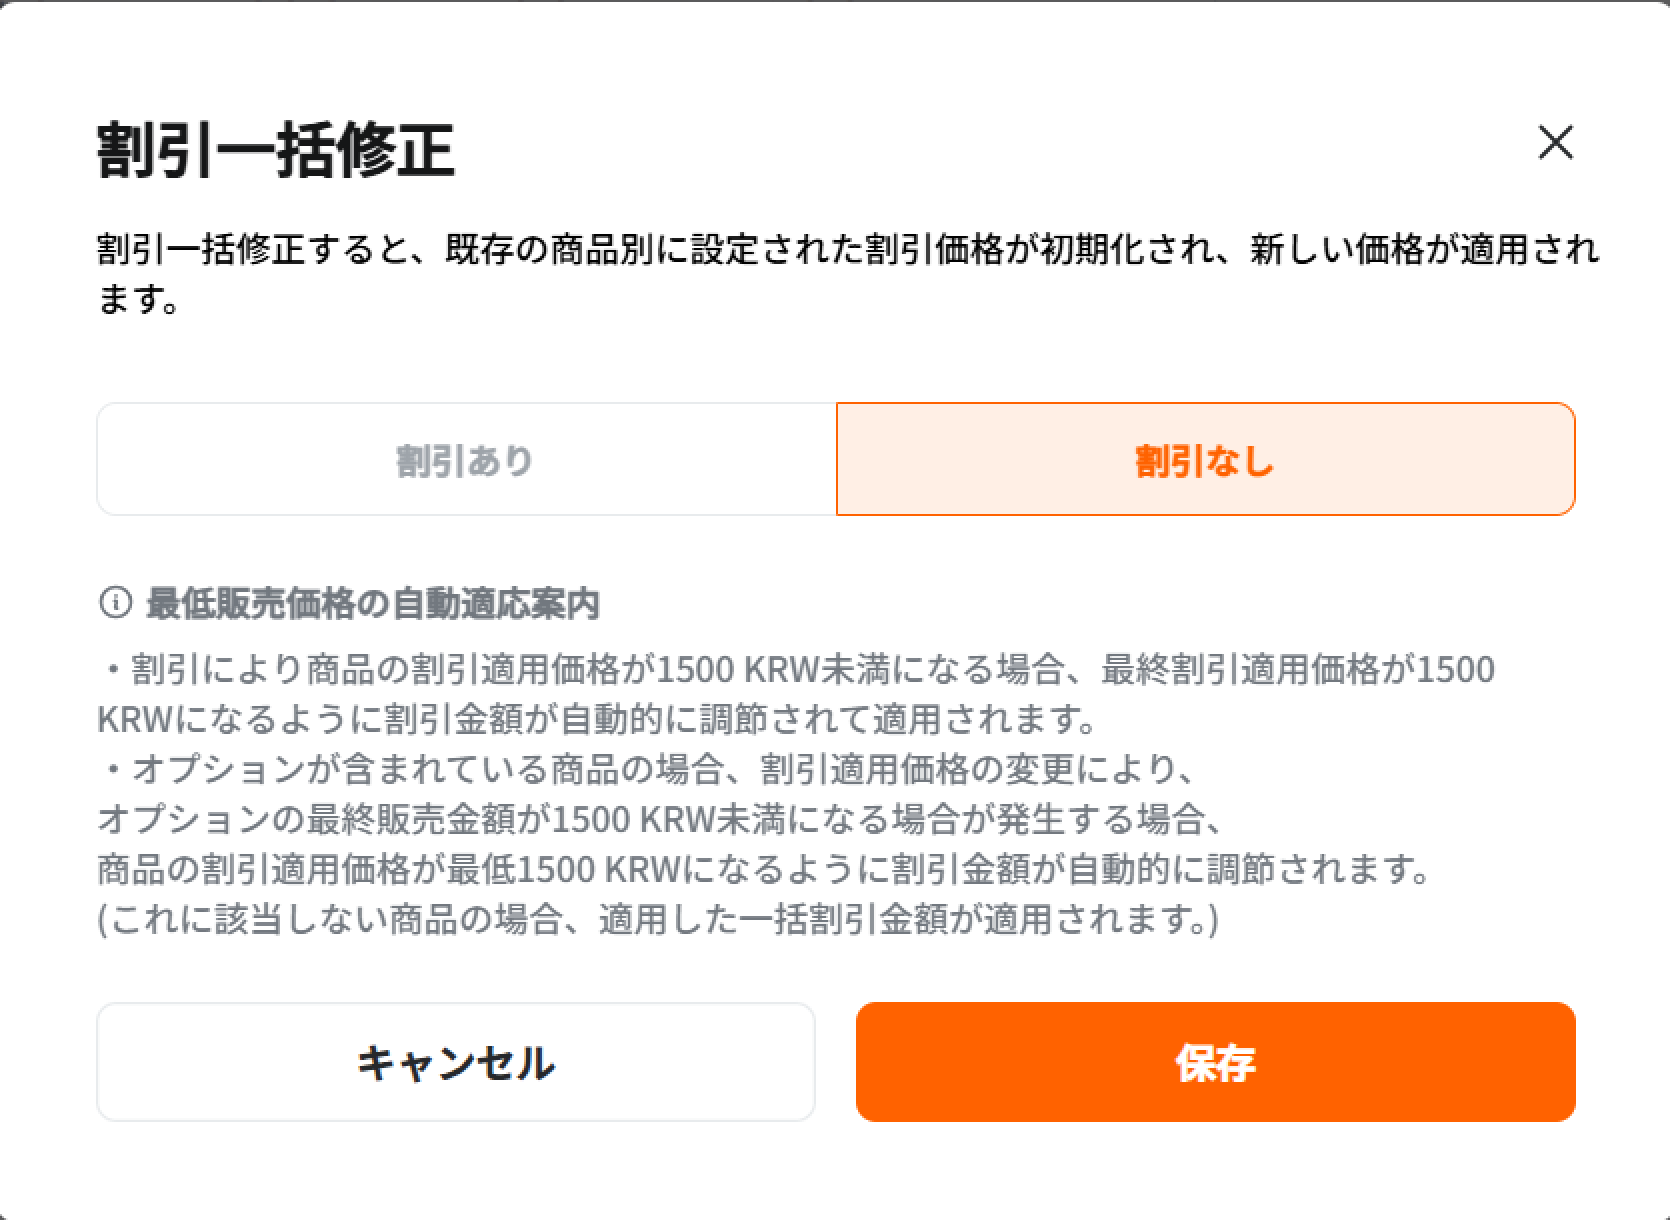Click the 割引一括修正 dialog title
The image size is (1670, 1220).
tap(276, 150)
